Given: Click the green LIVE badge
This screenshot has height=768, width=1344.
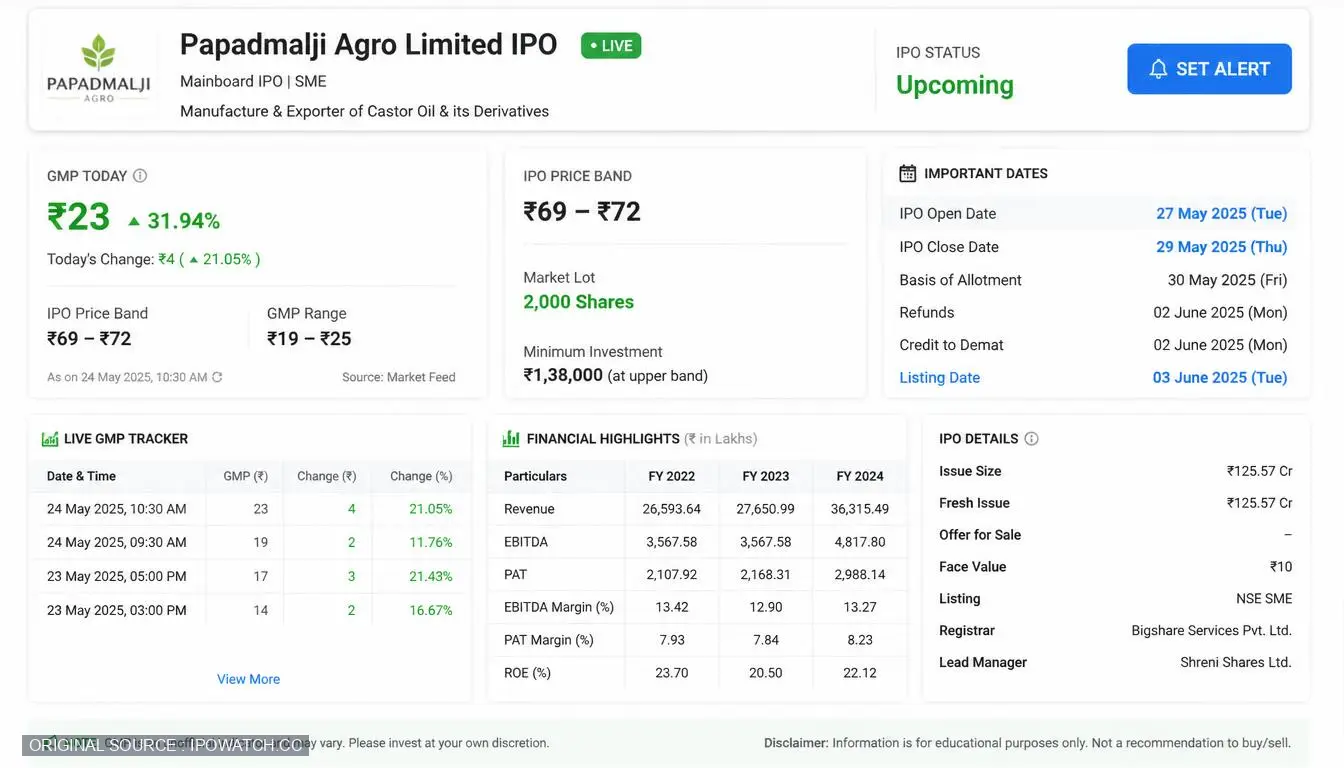Looking at the screenshot, I should (x=611, y=46).
